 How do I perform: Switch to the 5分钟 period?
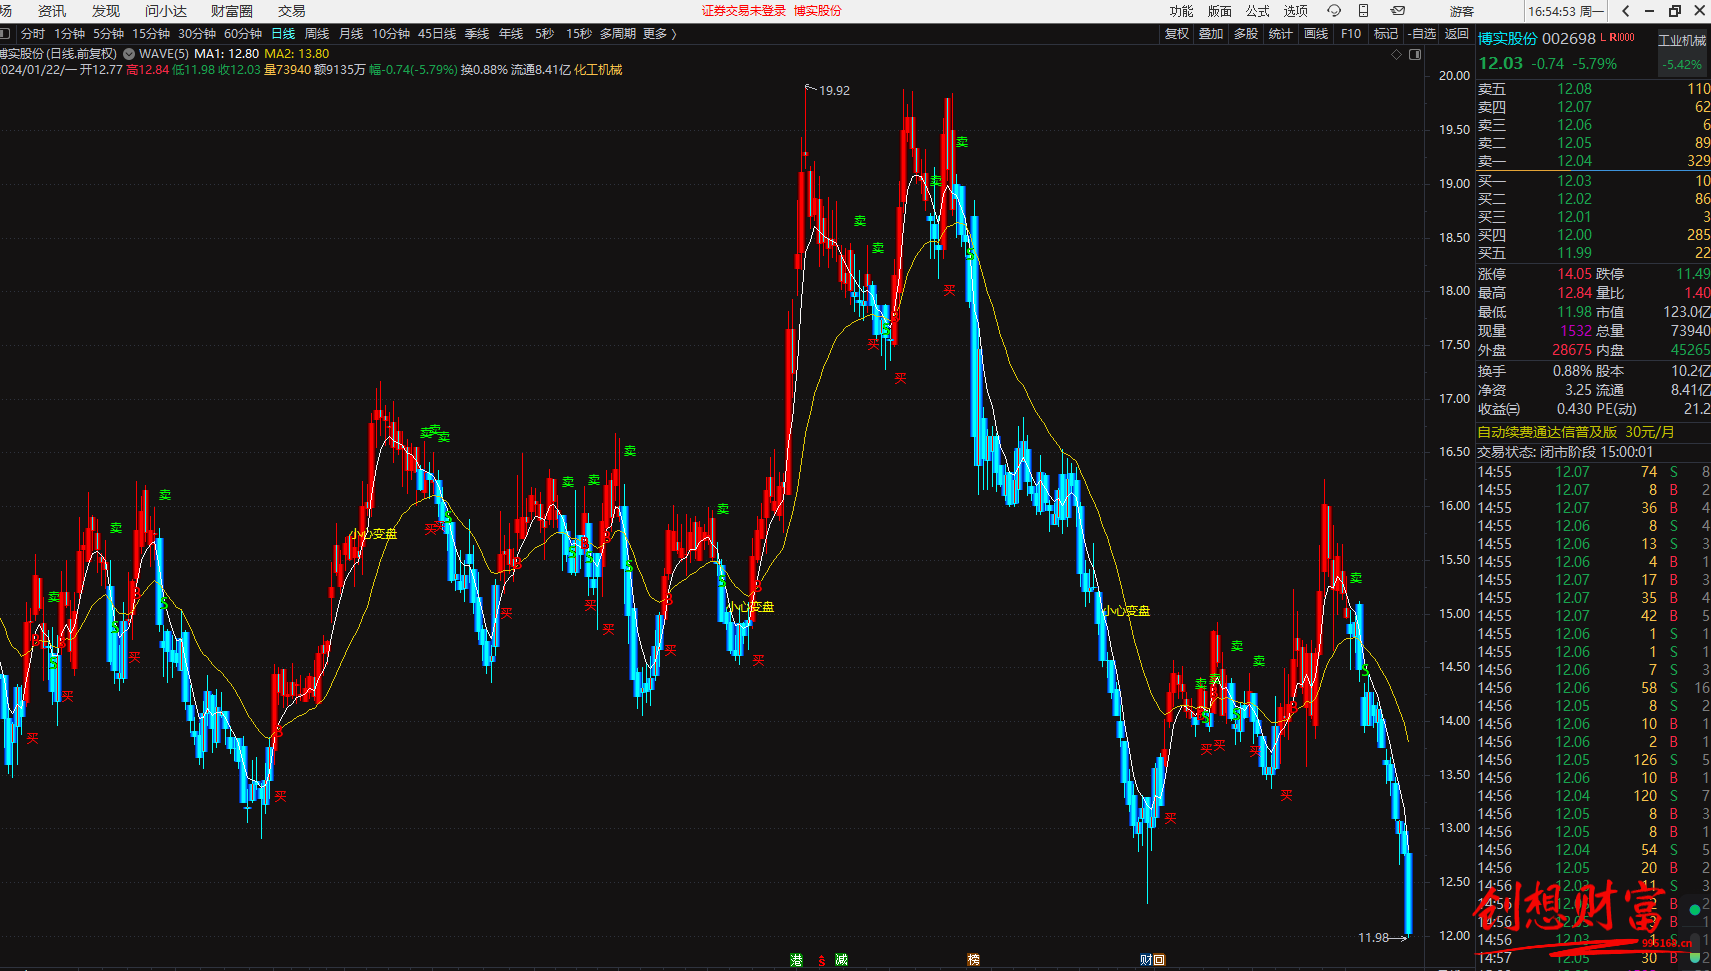point(109,34)
